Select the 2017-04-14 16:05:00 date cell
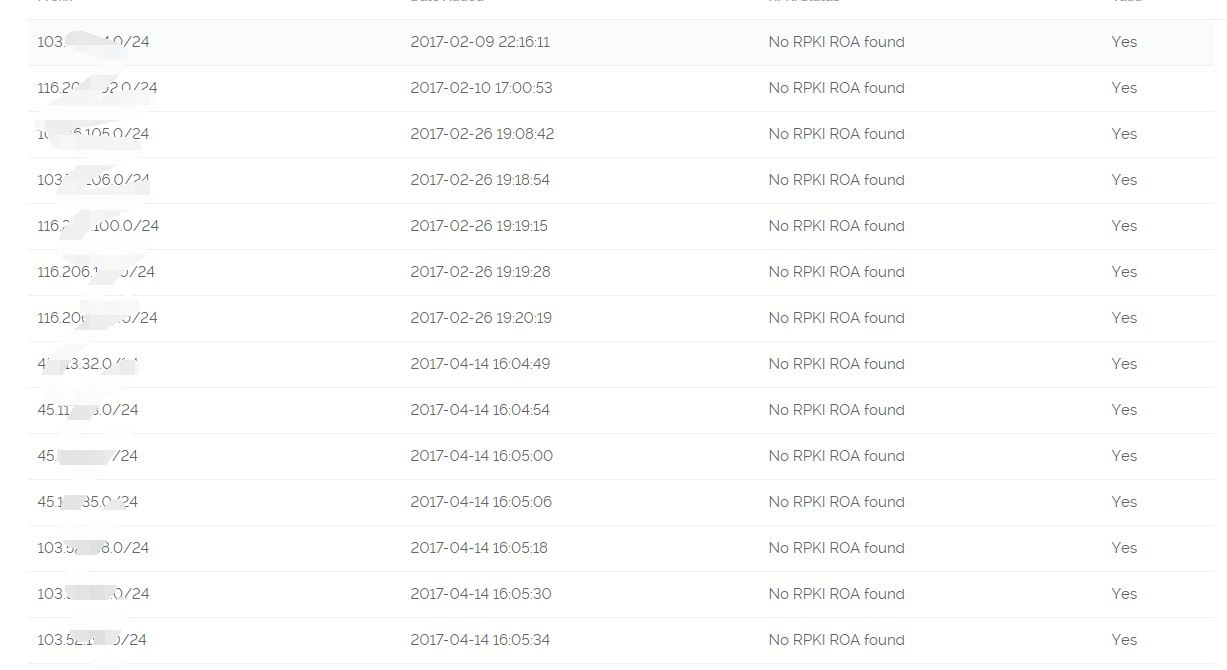1227x670 pixels. (481, 456)
